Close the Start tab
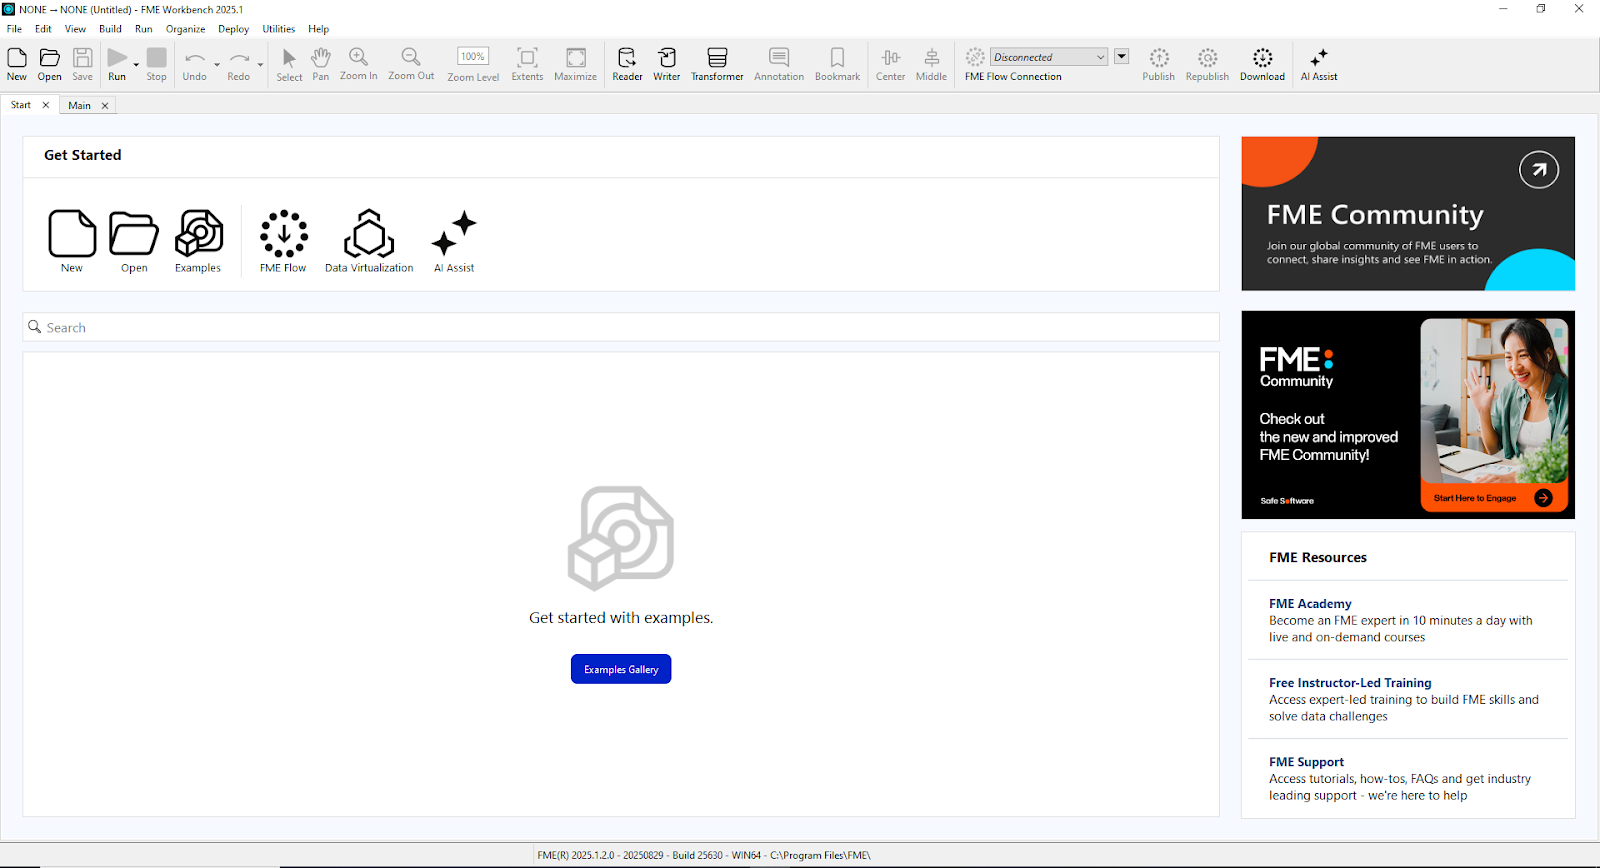 tap(46, 105)
